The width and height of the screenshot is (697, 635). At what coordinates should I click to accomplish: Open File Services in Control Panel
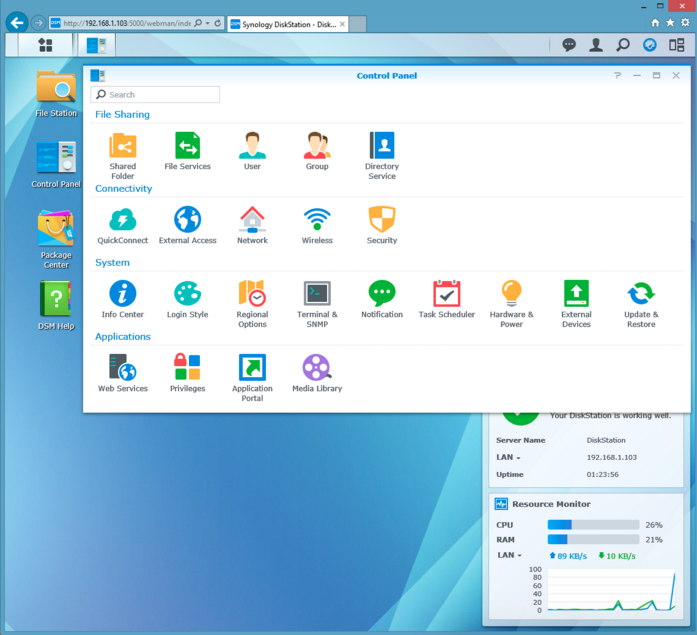coord(188,151)
